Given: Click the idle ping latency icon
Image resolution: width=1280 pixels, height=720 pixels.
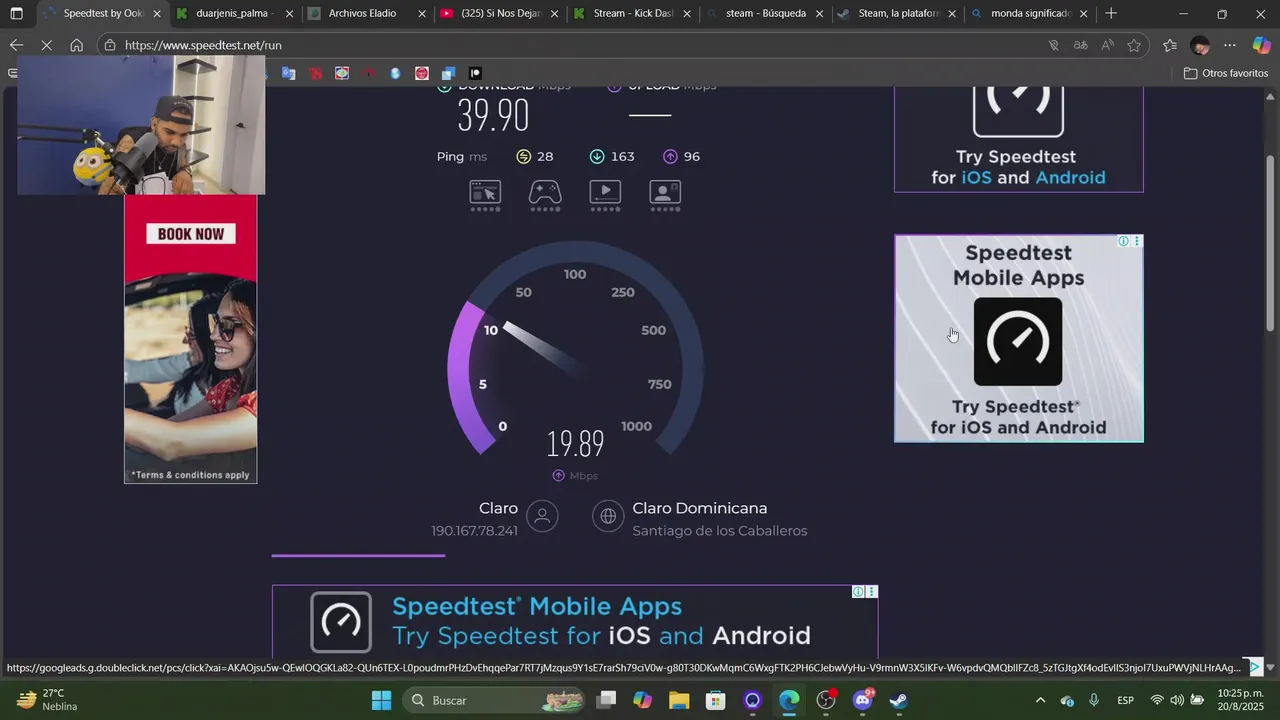Looking at the screenshot, I should coord(523,156).
